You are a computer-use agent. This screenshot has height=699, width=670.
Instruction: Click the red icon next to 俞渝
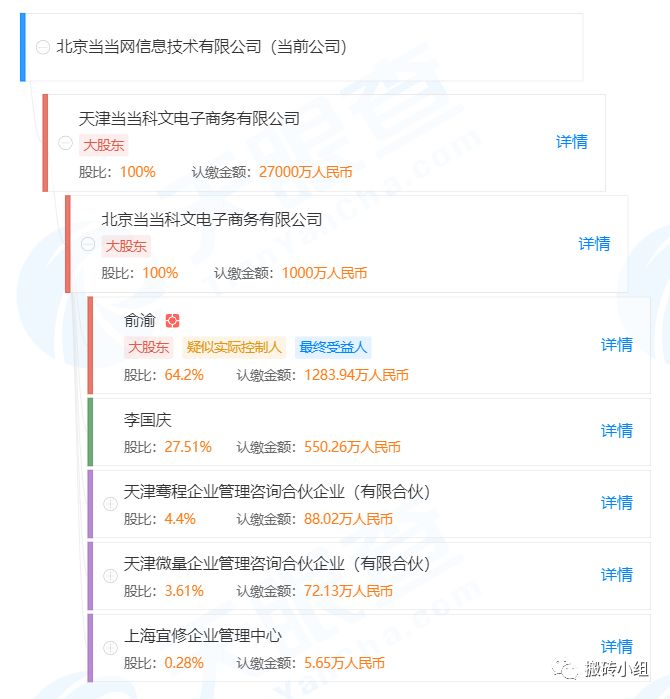point(173,321)
